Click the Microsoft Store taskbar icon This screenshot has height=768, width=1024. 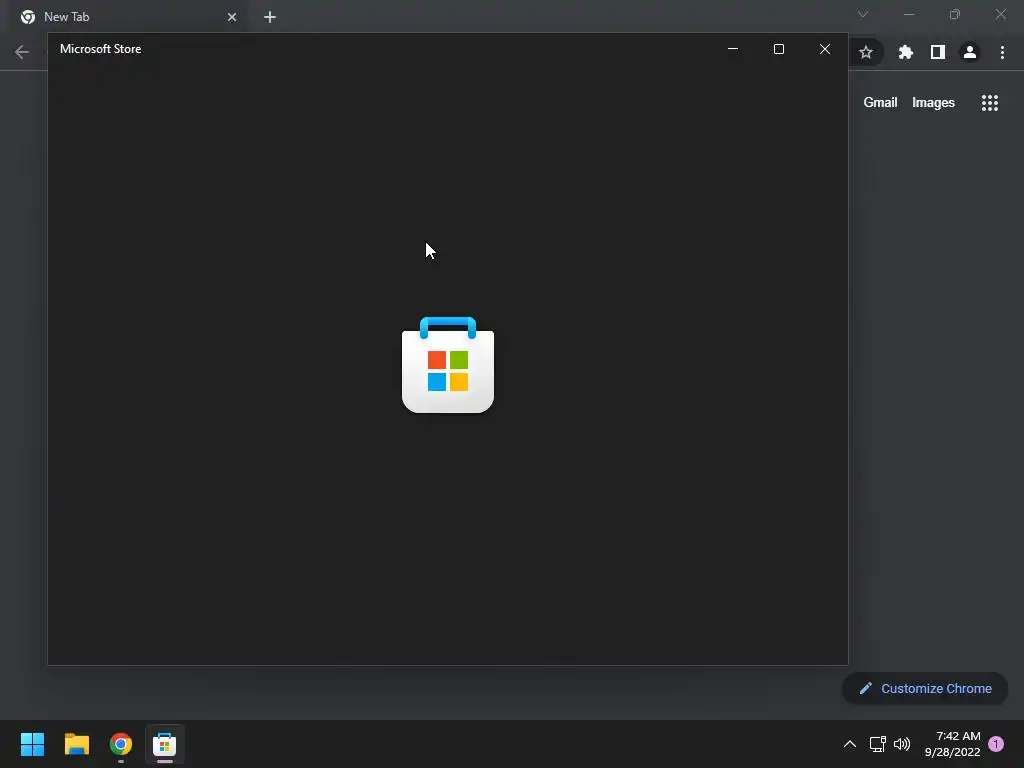[165, 744]
